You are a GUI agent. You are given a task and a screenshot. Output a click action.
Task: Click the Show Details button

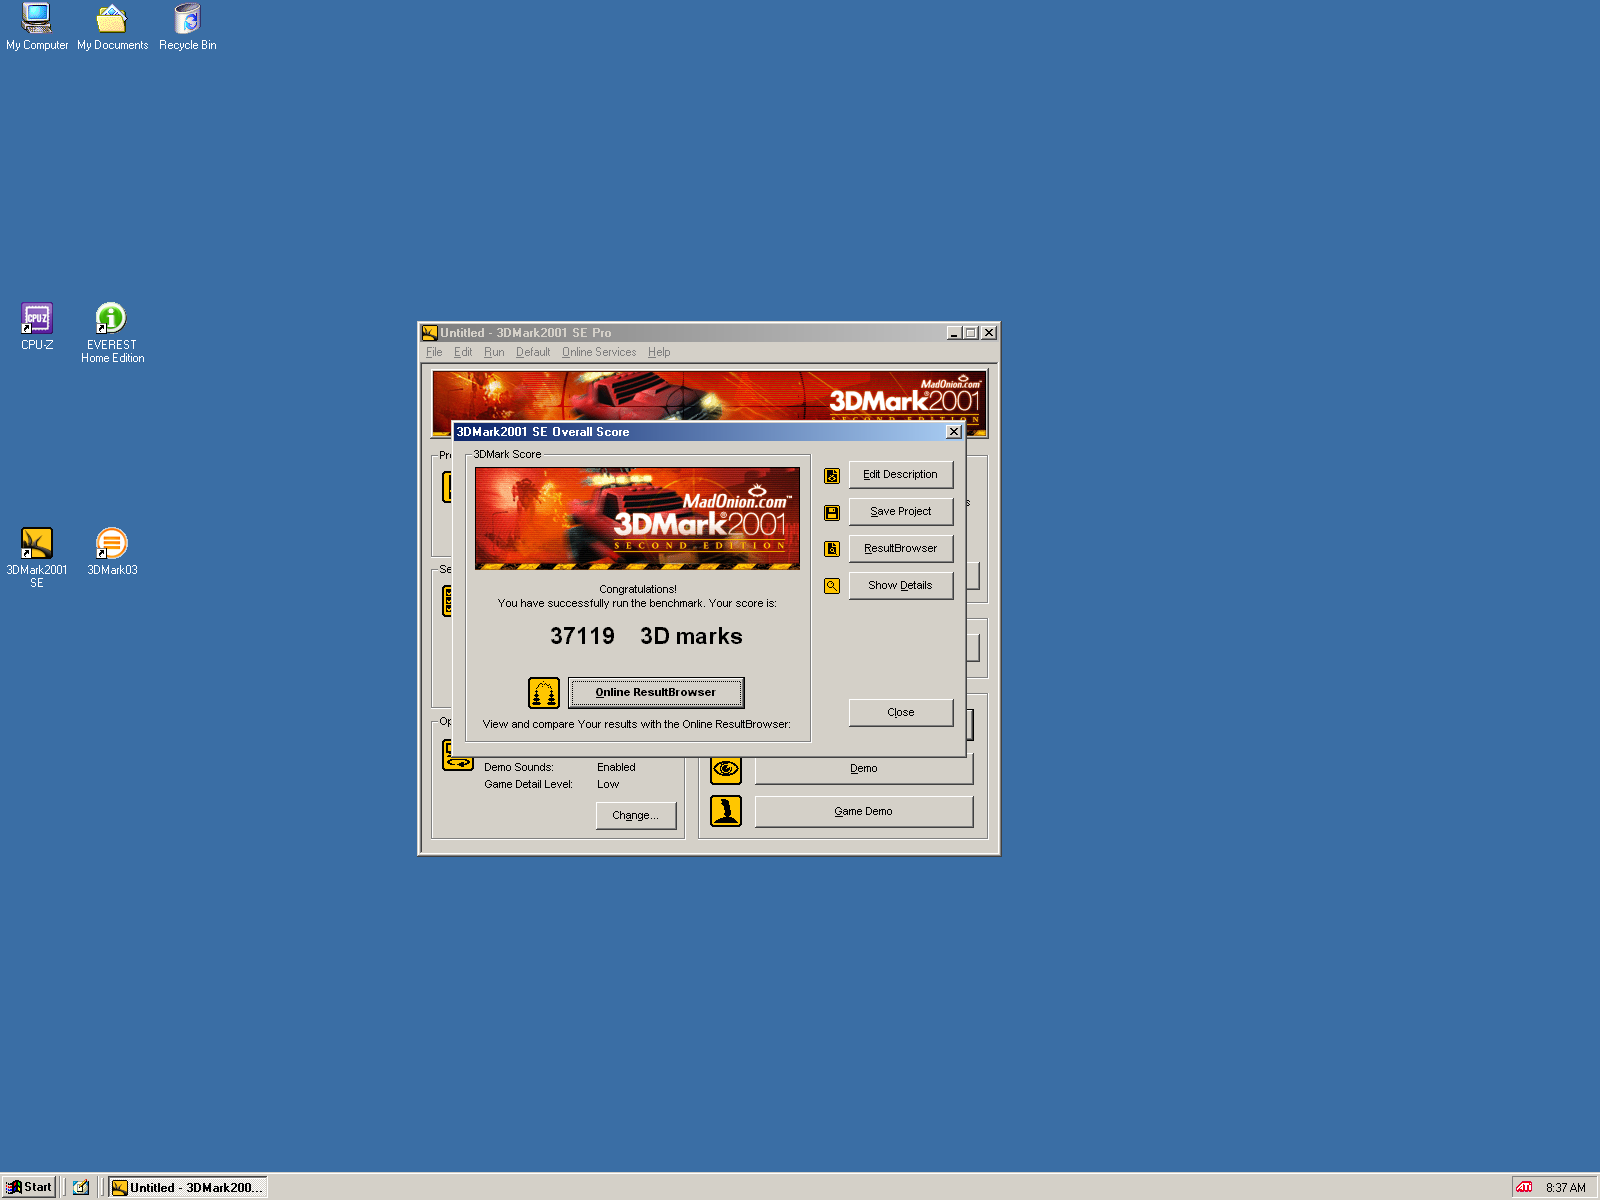[x=901, y=586]
